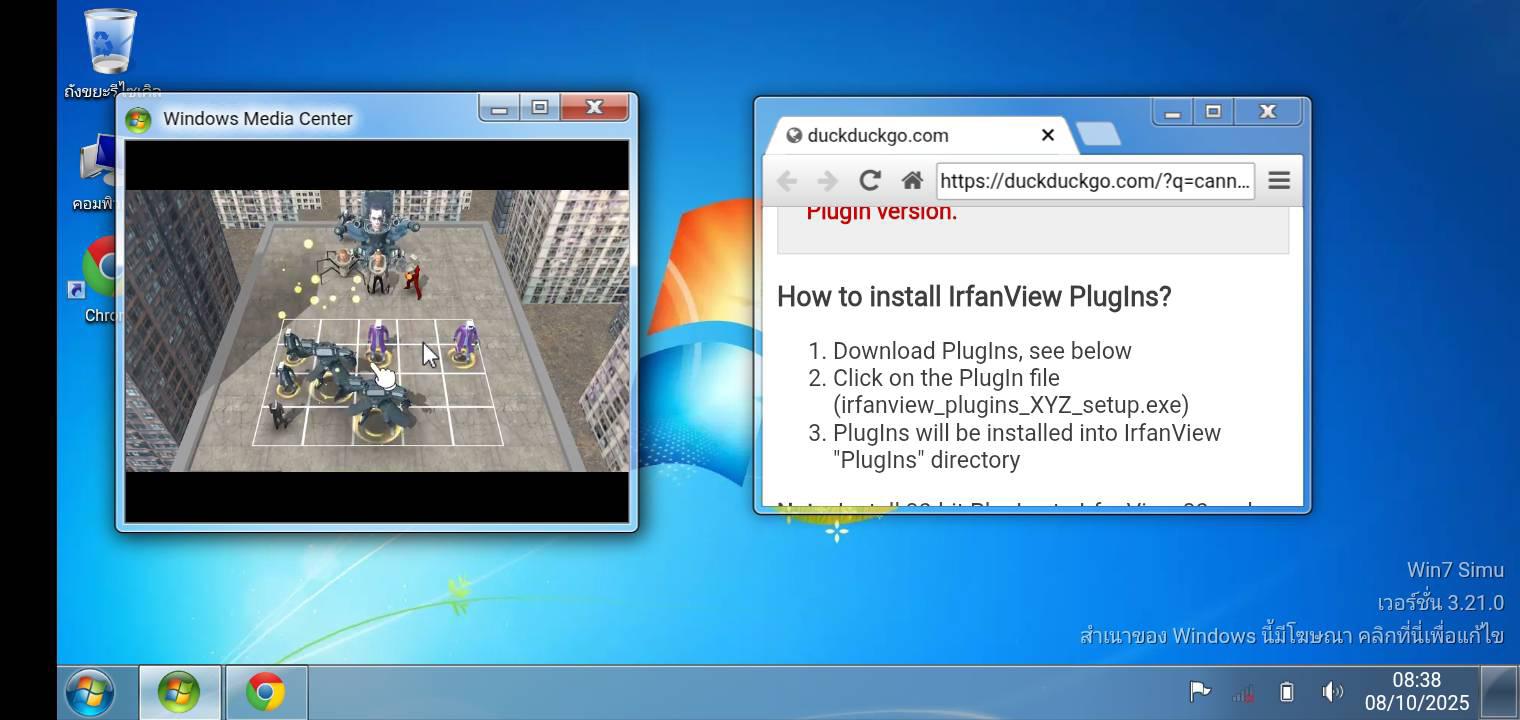Open a new browser tab

tap(1099, 134)
